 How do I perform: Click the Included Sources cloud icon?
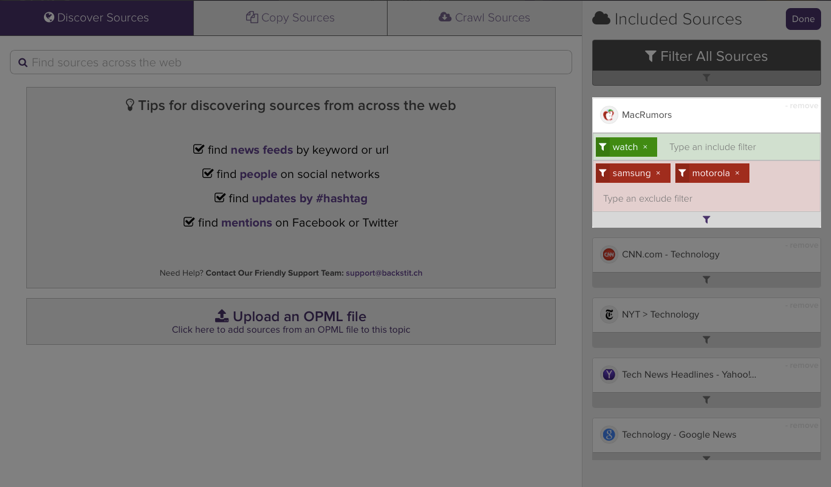(x=601, y=19)
